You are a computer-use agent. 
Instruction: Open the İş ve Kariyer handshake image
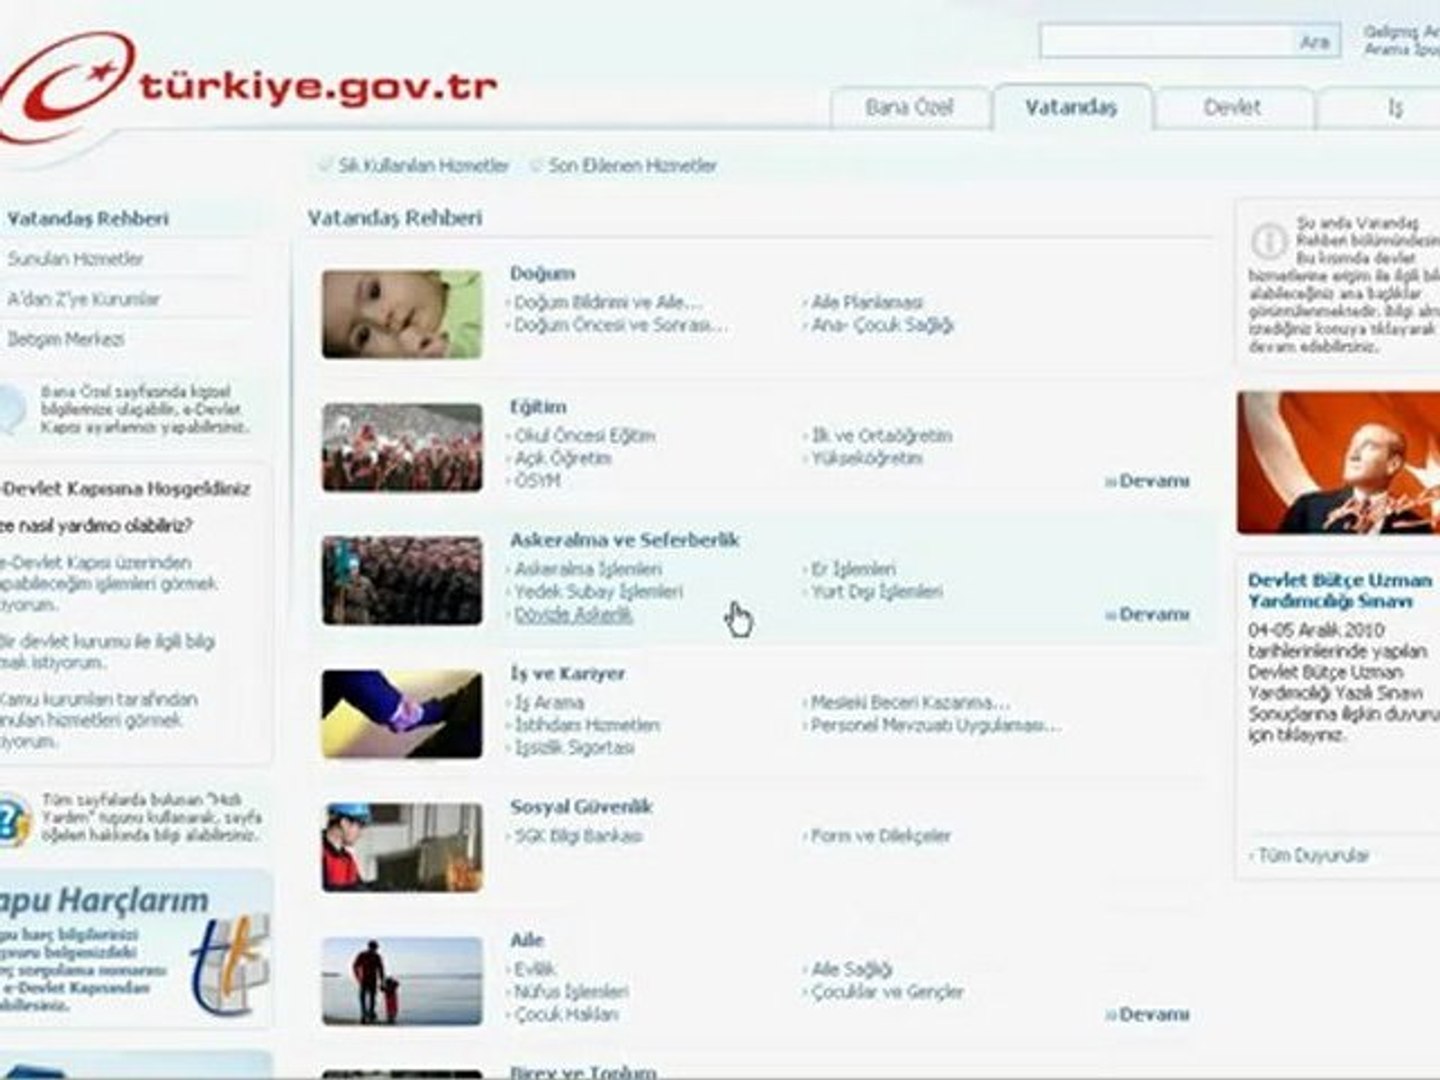(x=402, y=714)
